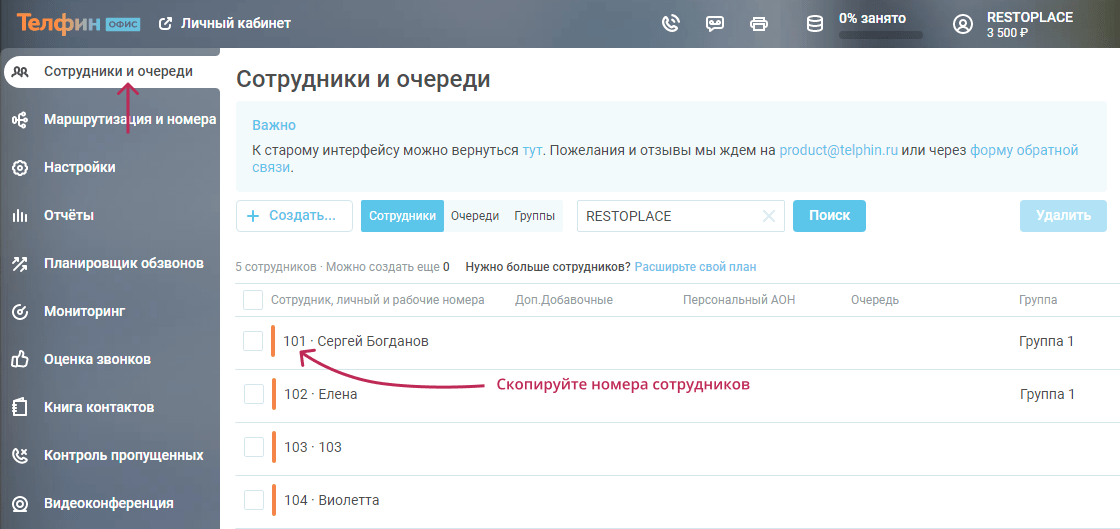Clear the RESTOPLACE search field
The height and width of the screenshot is (529, 1120).
(x=769, y=216)
